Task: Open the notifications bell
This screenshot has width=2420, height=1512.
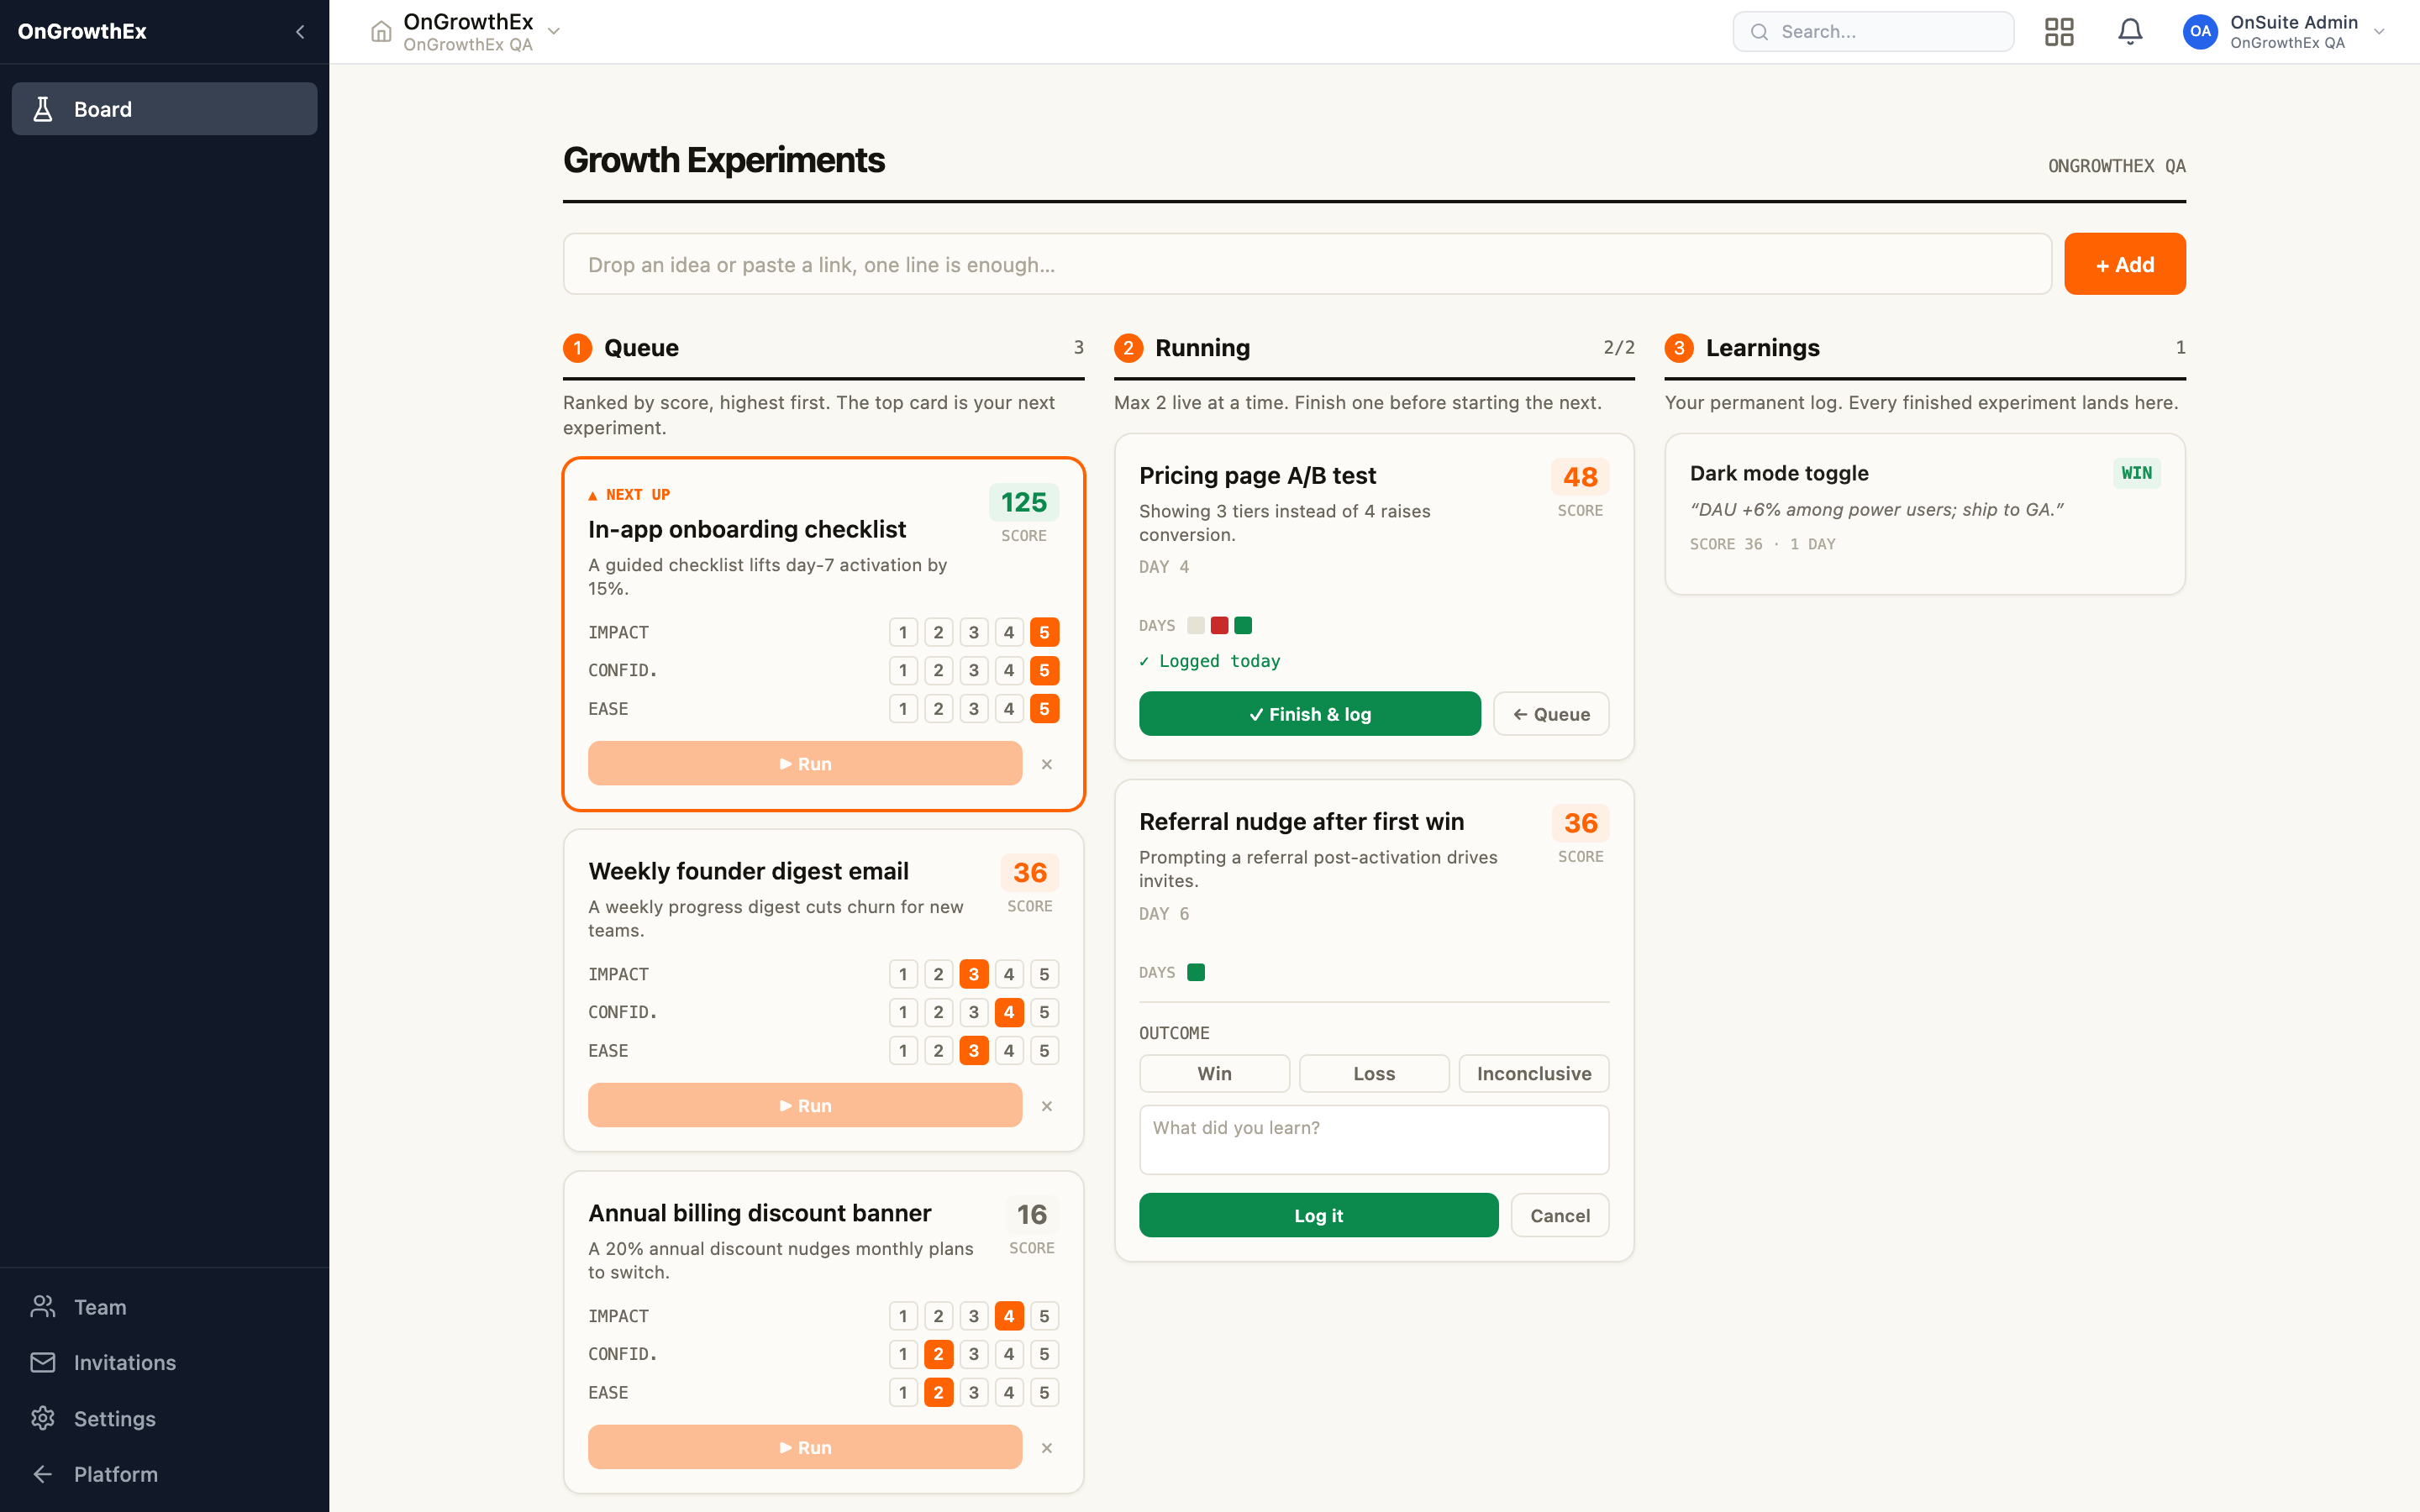Action: click(x=2130, y=32)
